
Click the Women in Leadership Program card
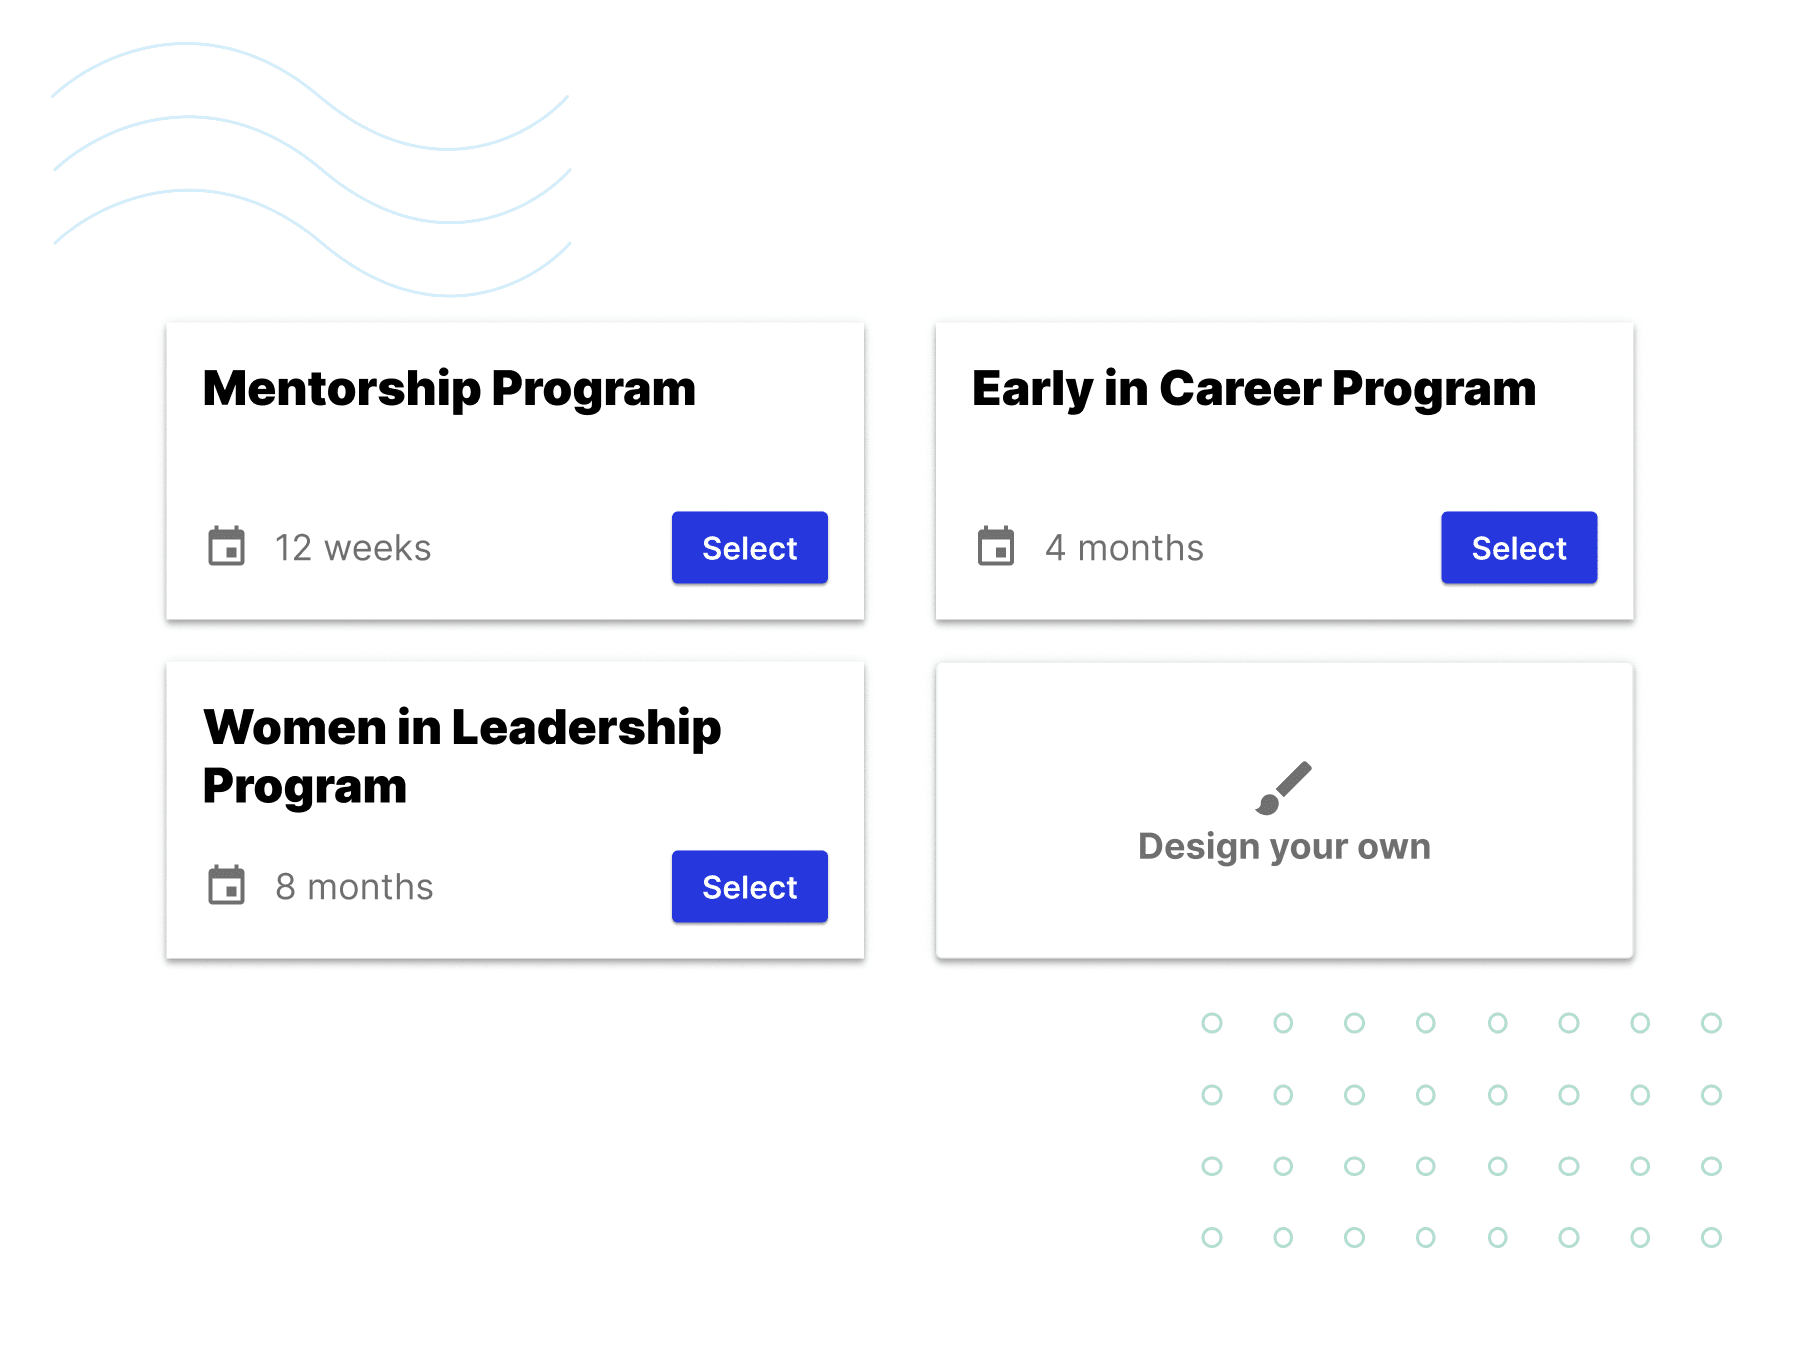(514, 810)
